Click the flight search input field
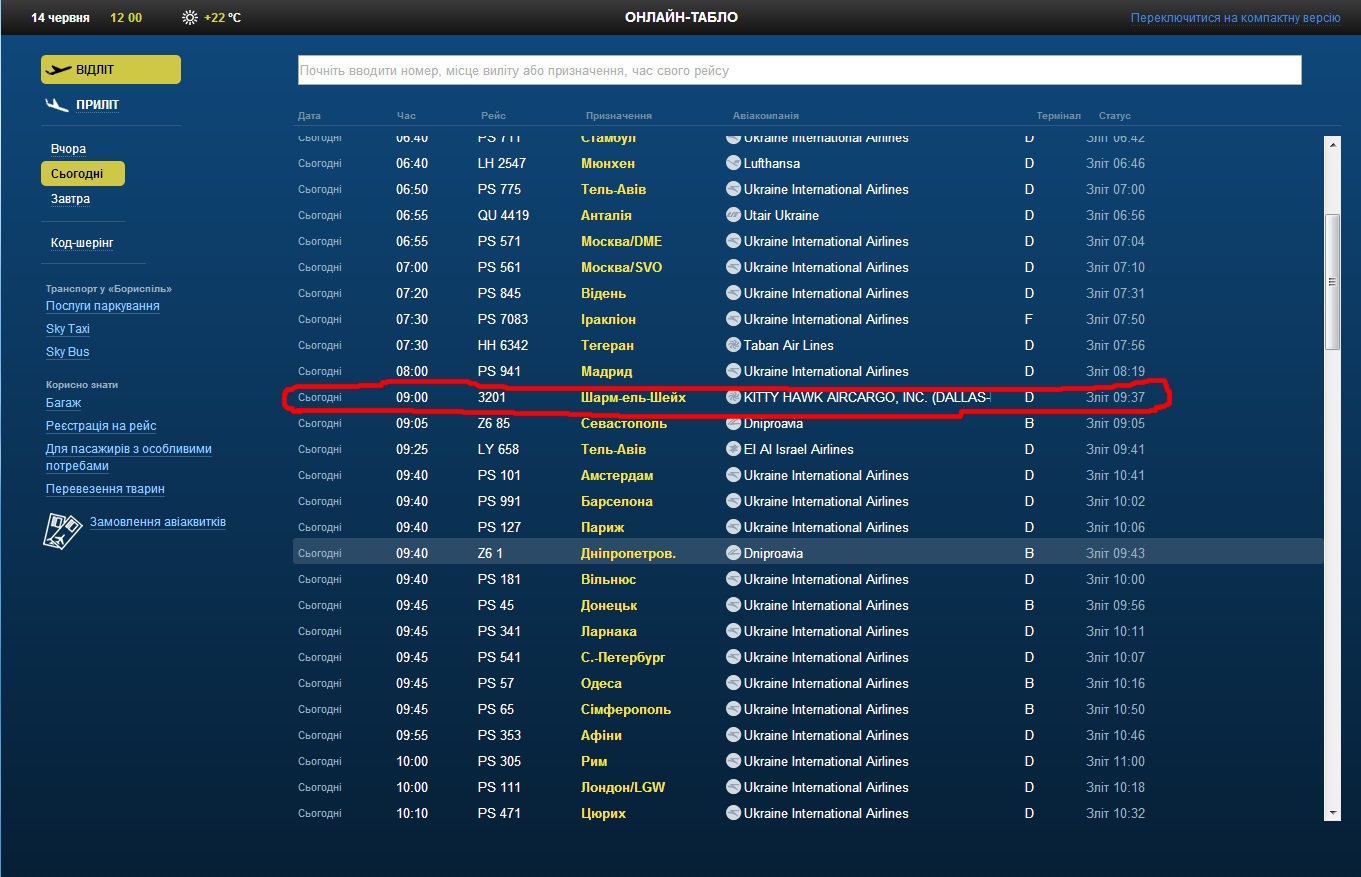This screenshot has width=1361, height=877. click(799, 70)
